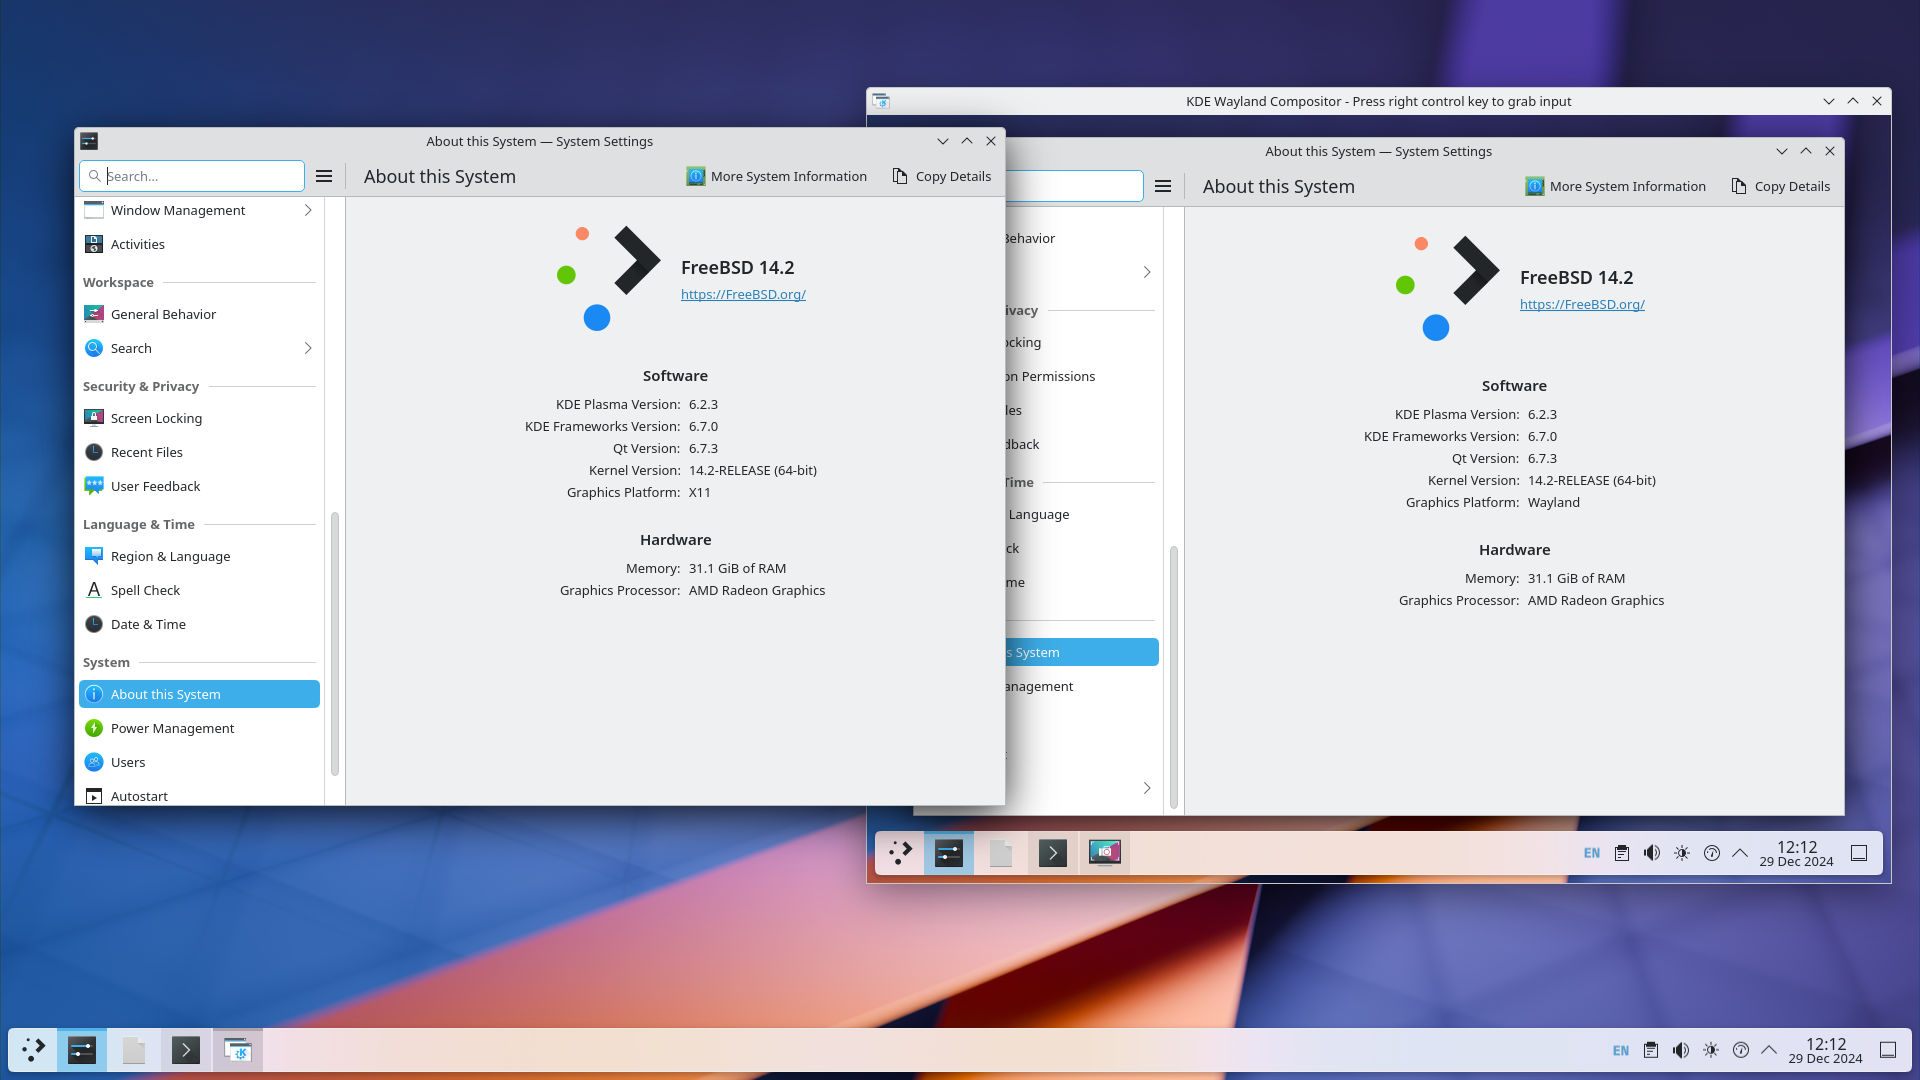Screen dimensions: 1920x1080
Task: Open Screen Locking settings
Action: (156, 418)
